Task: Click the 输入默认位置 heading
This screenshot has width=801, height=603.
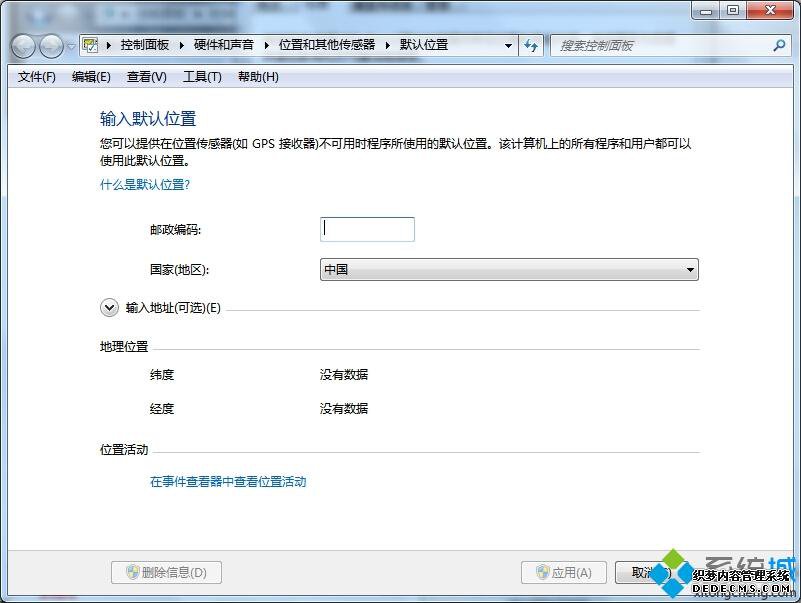Action: pyautogui.click(x=148, y=119)
